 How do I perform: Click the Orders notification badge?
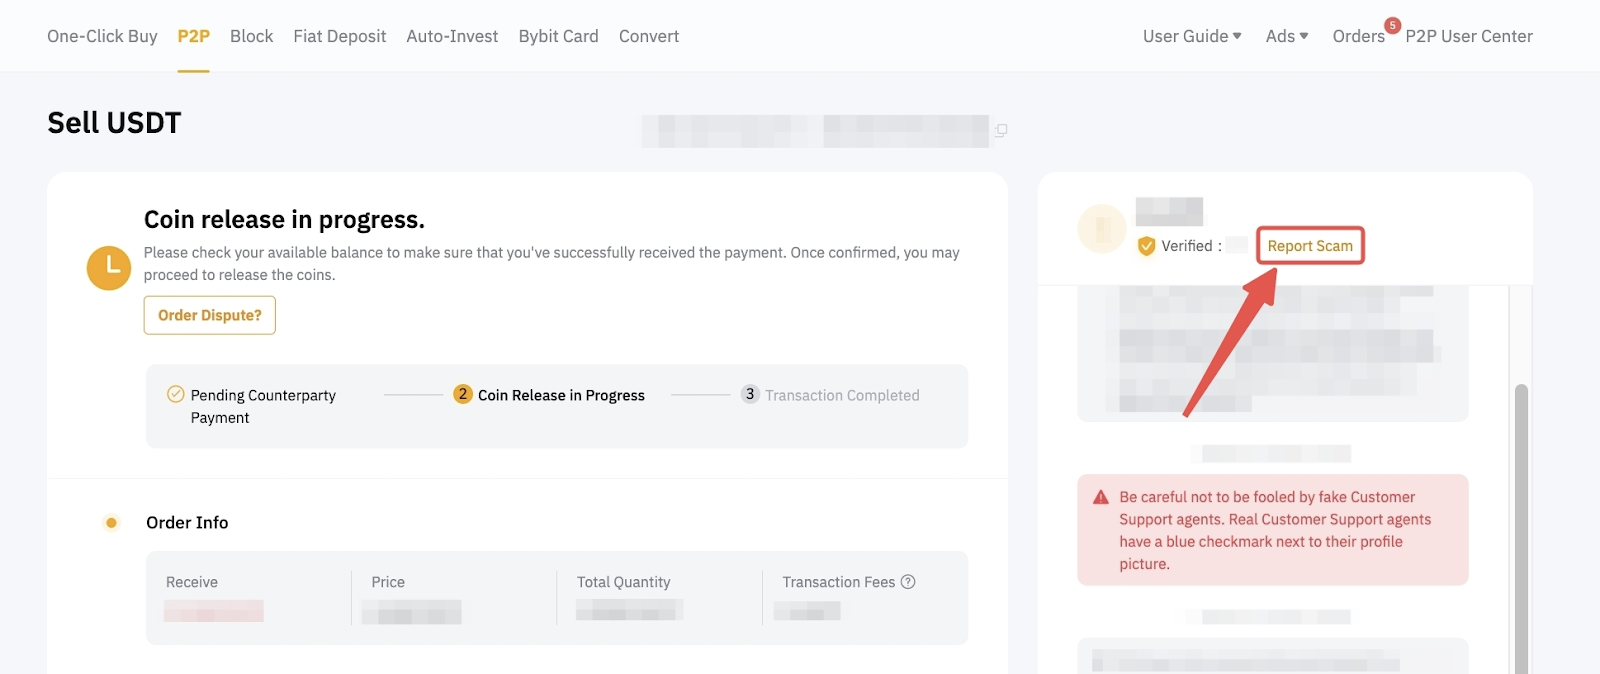coord(1392,25)
